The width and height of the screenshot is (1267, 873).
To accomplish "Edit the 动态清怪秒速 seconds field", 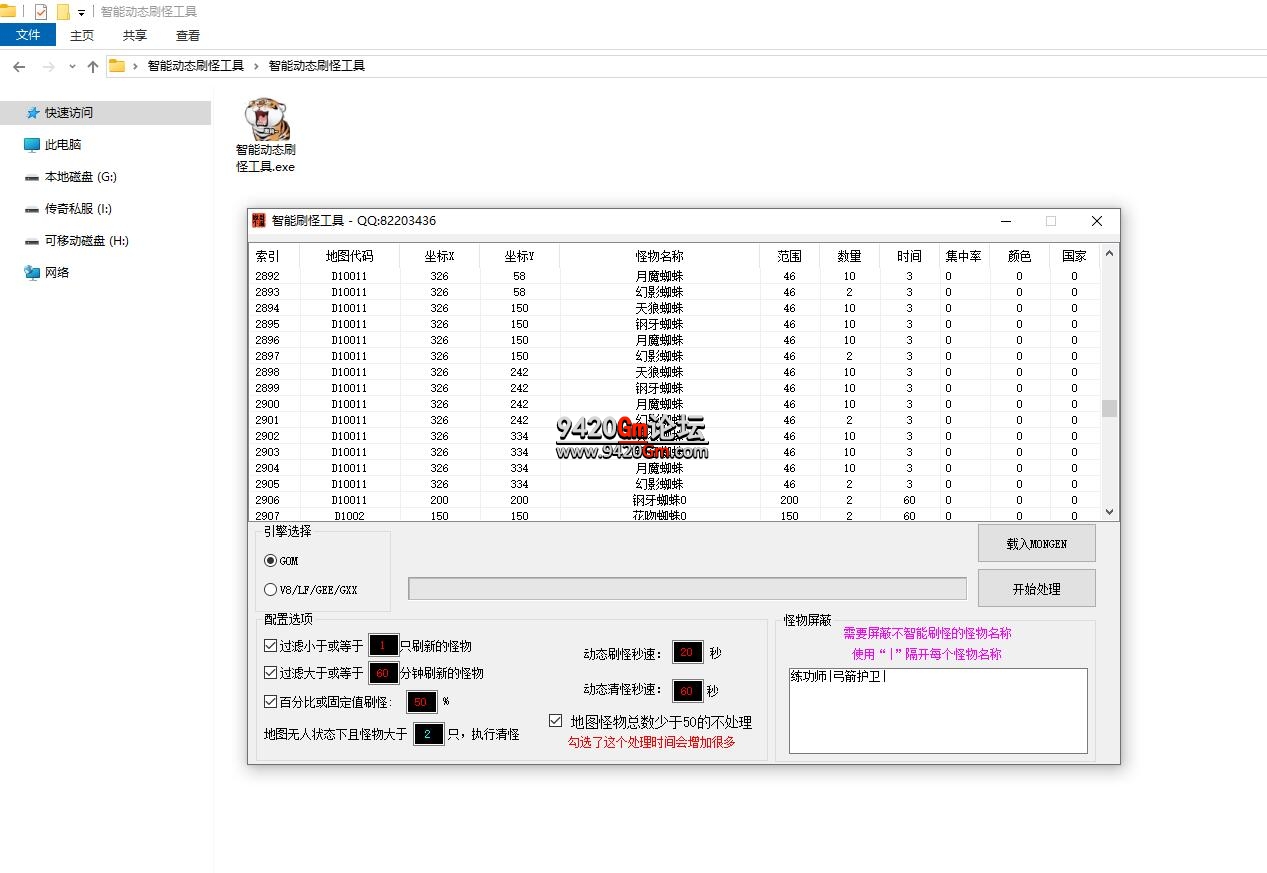I will click(x=688, y=691).
